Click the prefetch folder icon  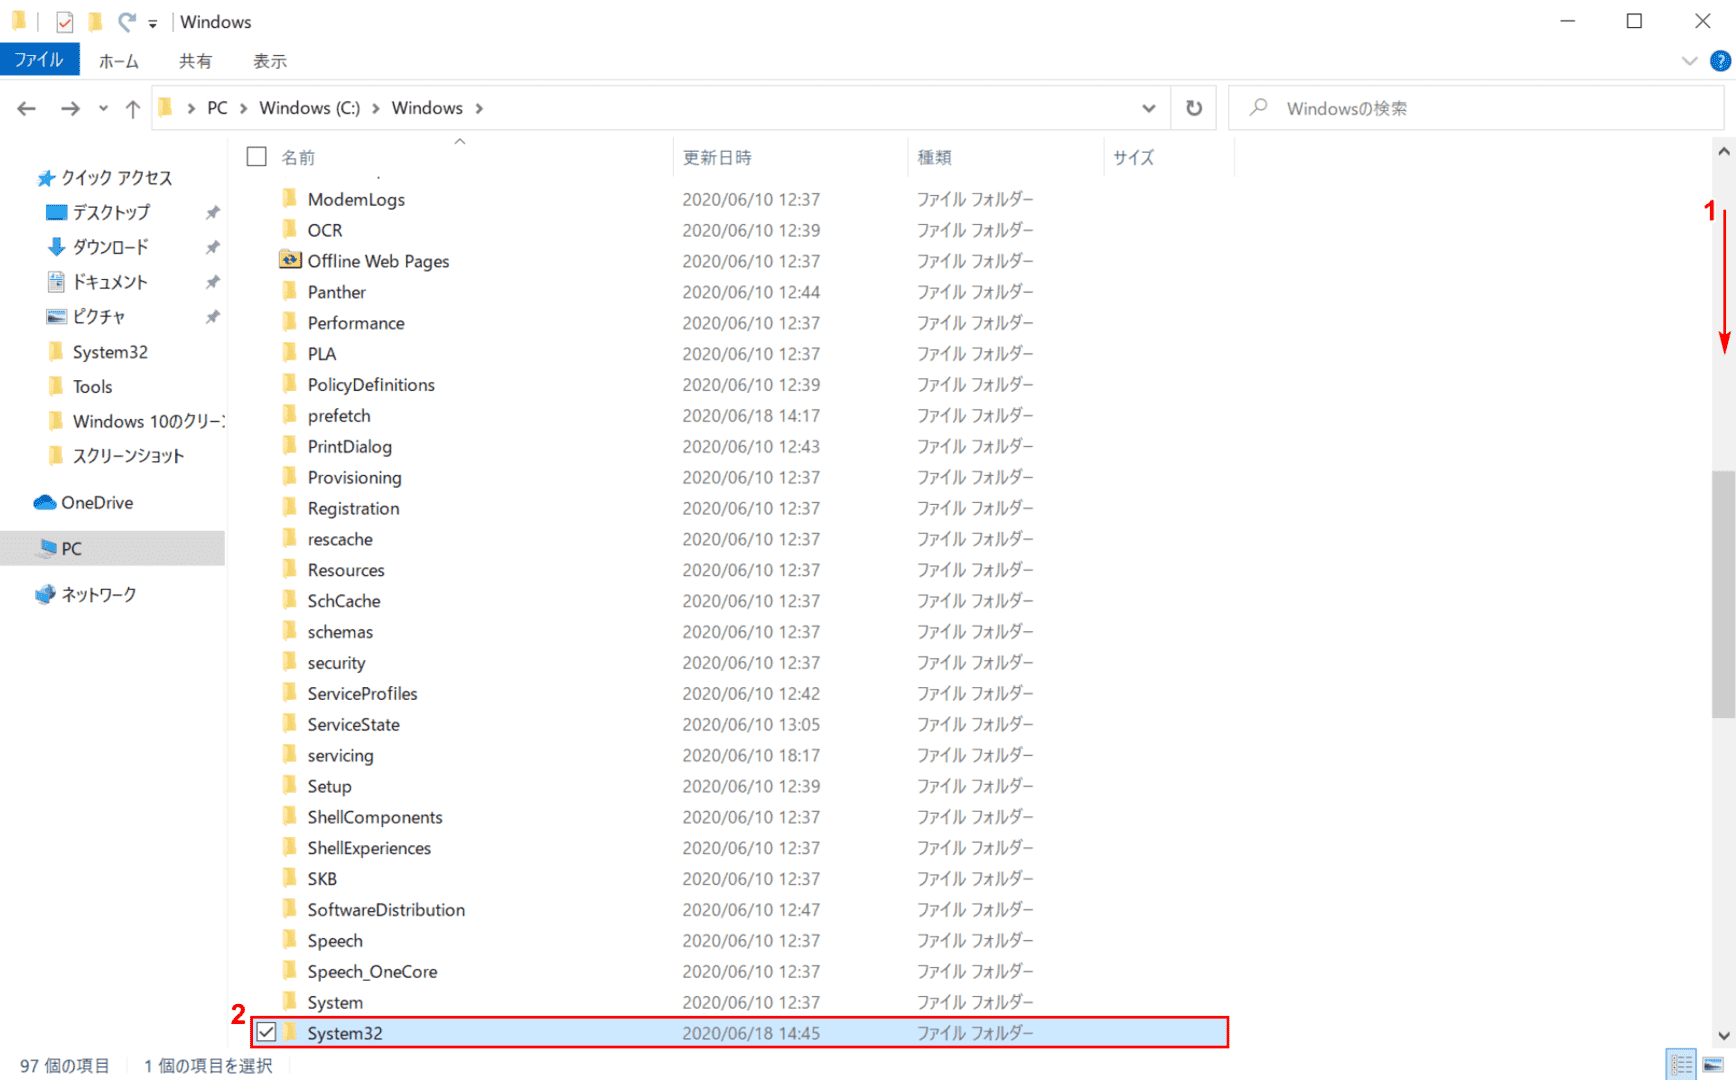(x=290, y=415)
